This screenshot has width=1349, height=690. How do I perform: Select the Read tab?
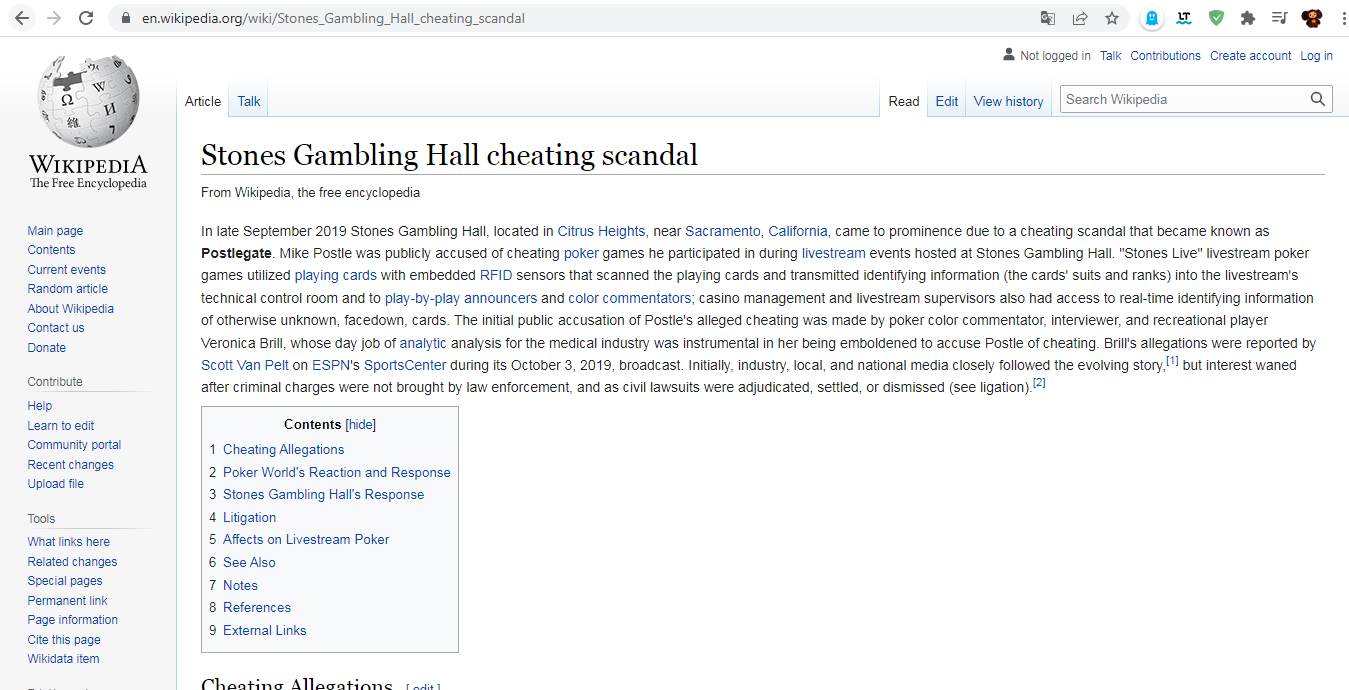coord(904,101)
